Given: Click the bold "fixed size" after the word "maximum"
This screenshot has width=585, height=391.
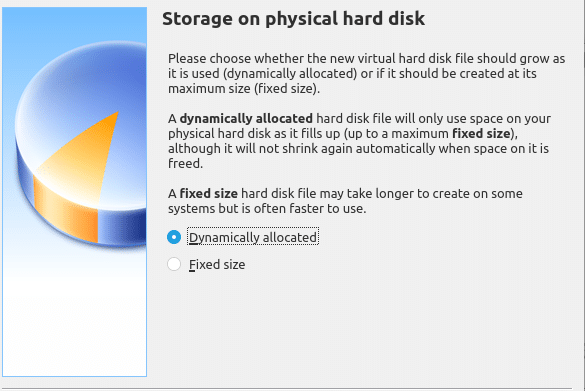Looking at the screenshot, I should (x=481, y=134).
